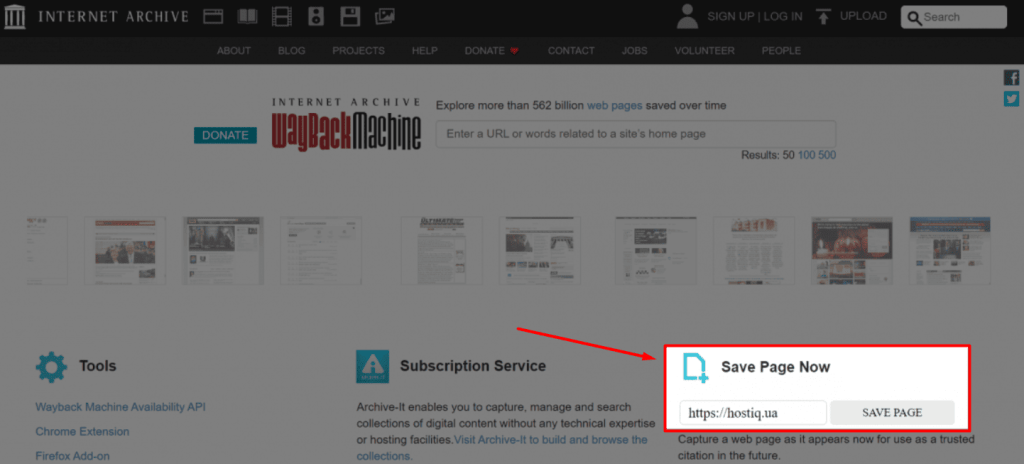Image resolution: width=1024 pixels, height=464 pixels.
Task: Click the Tools gear icon
Action: (x=51, y=367)
